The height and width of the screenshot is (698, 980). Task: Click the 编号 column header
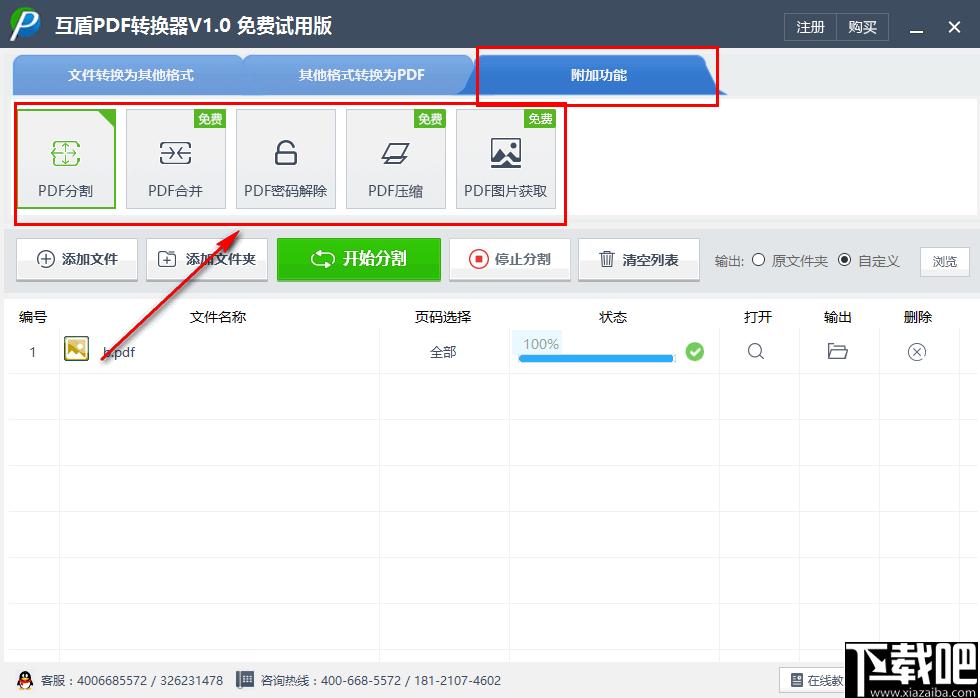(32, 317)
